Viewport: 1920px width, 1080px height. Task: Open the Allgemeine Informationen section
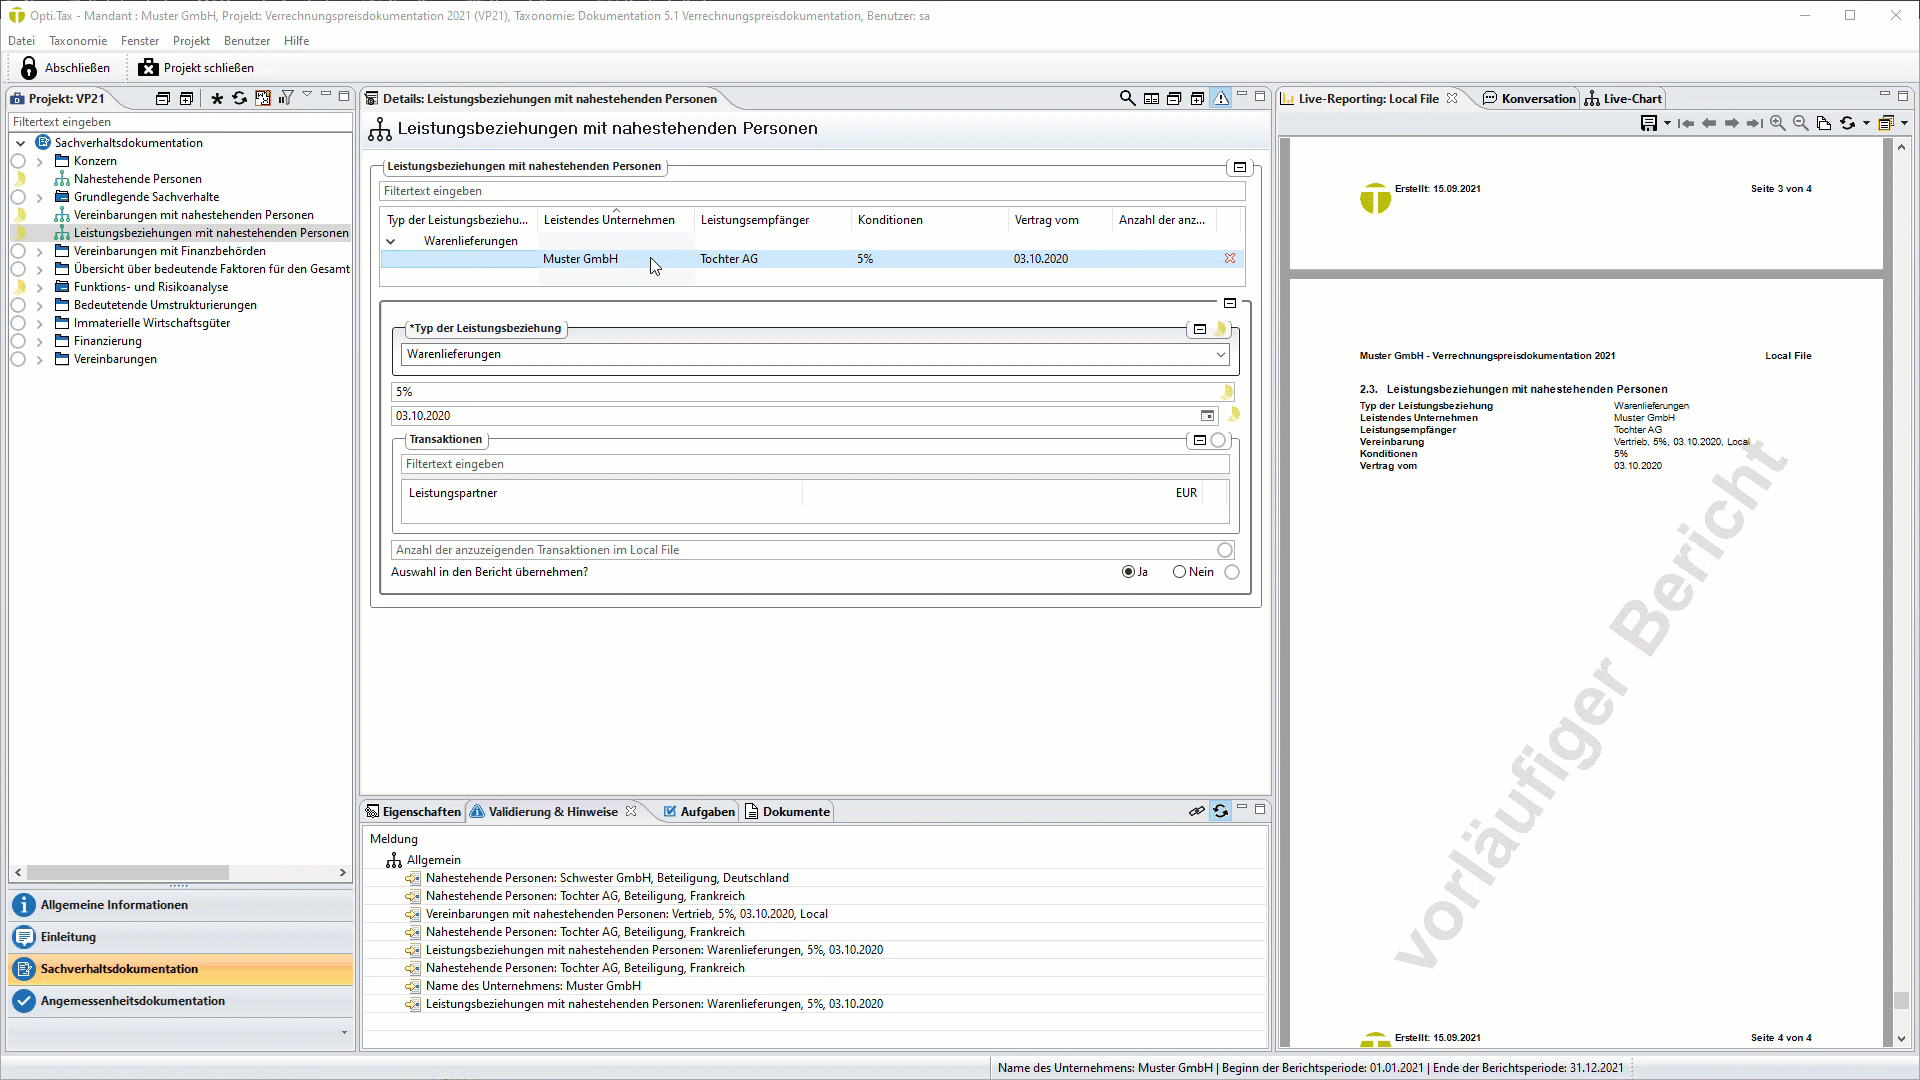coord(181,905)
